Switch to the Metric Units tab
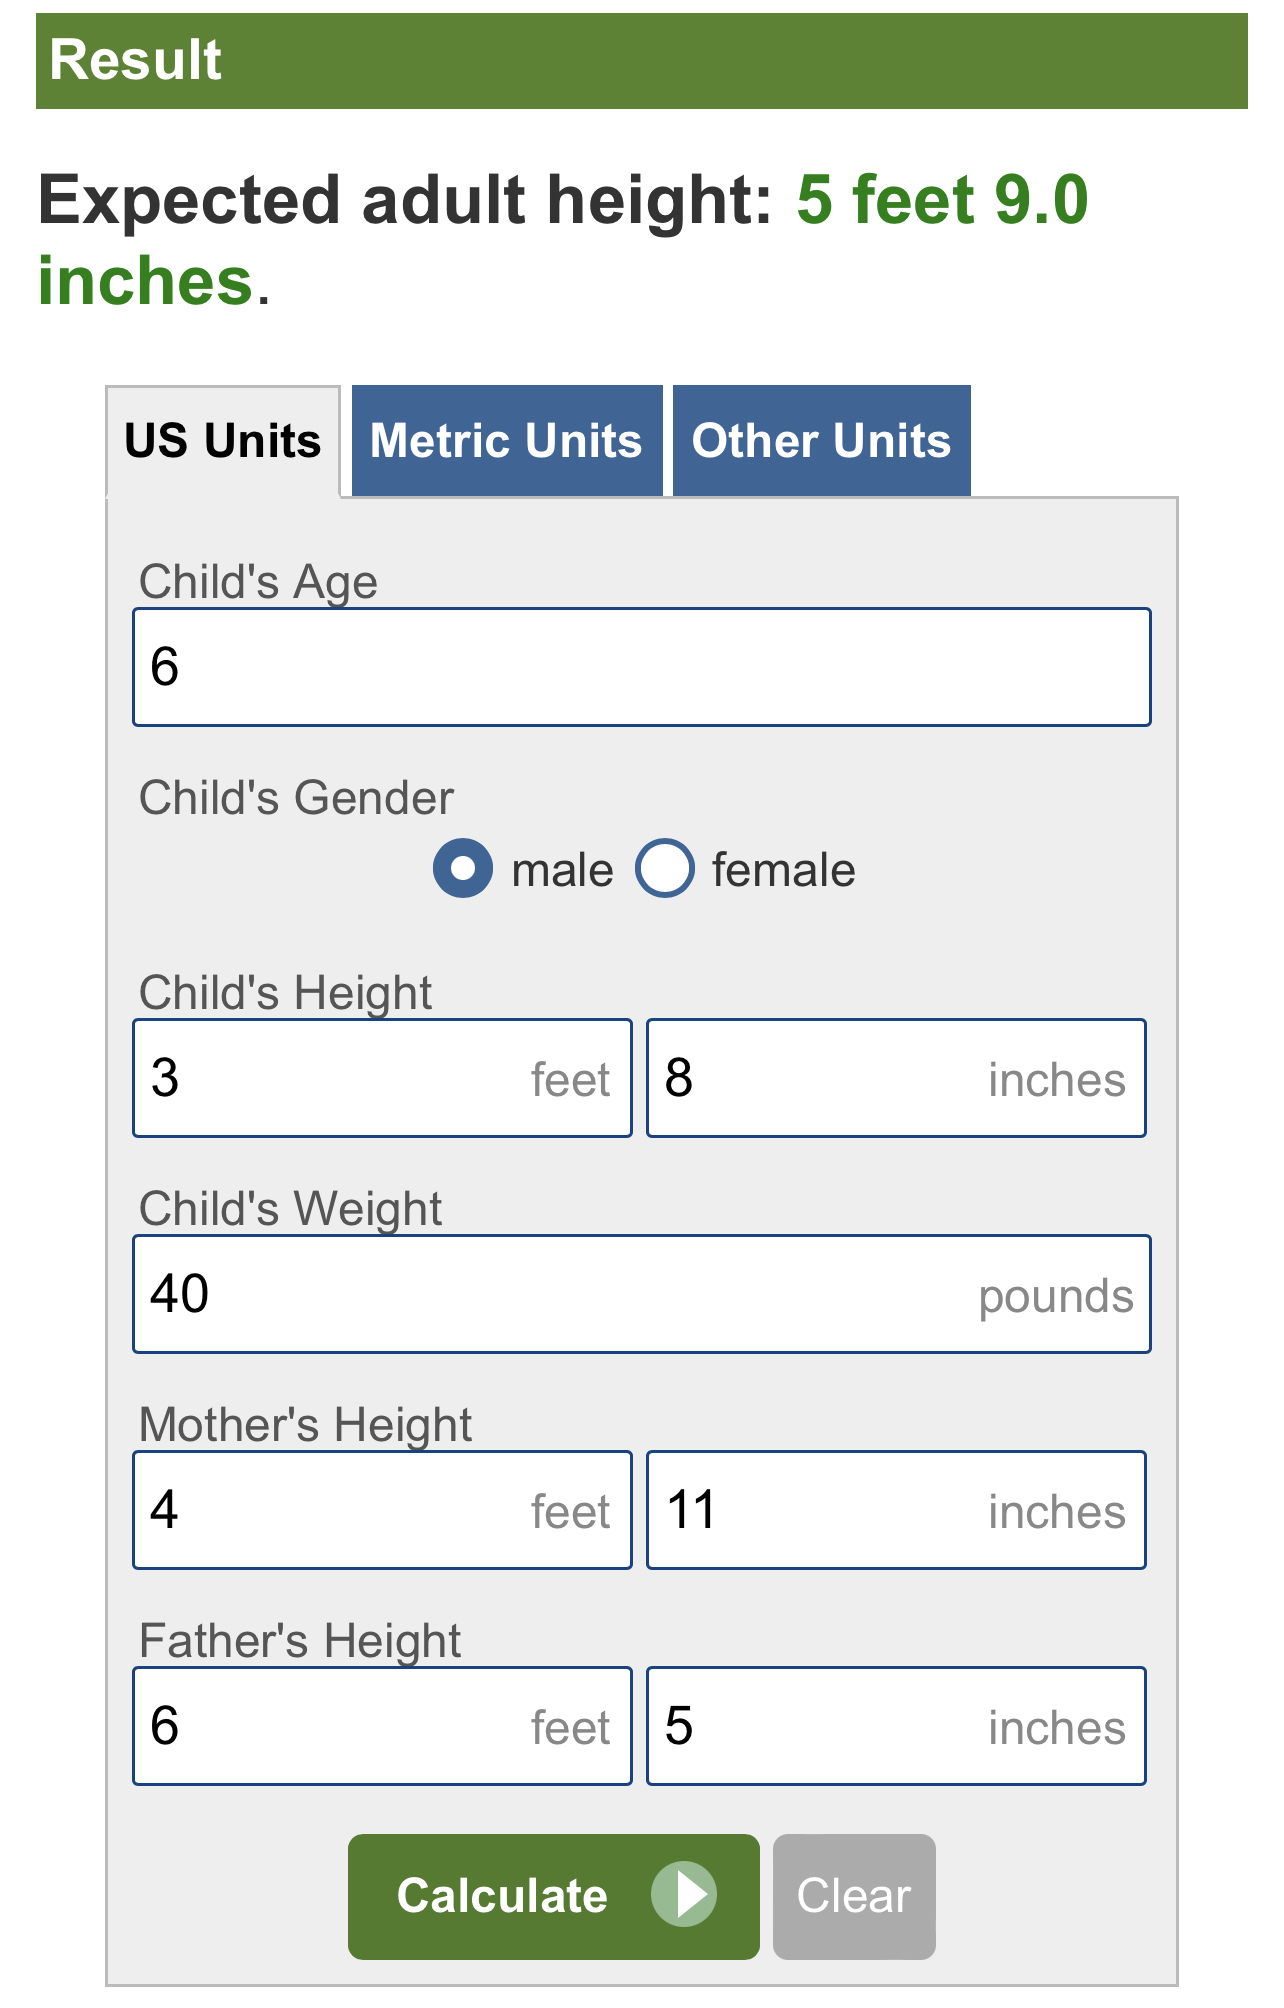1284x2008 pixels. tap(507, 441)
